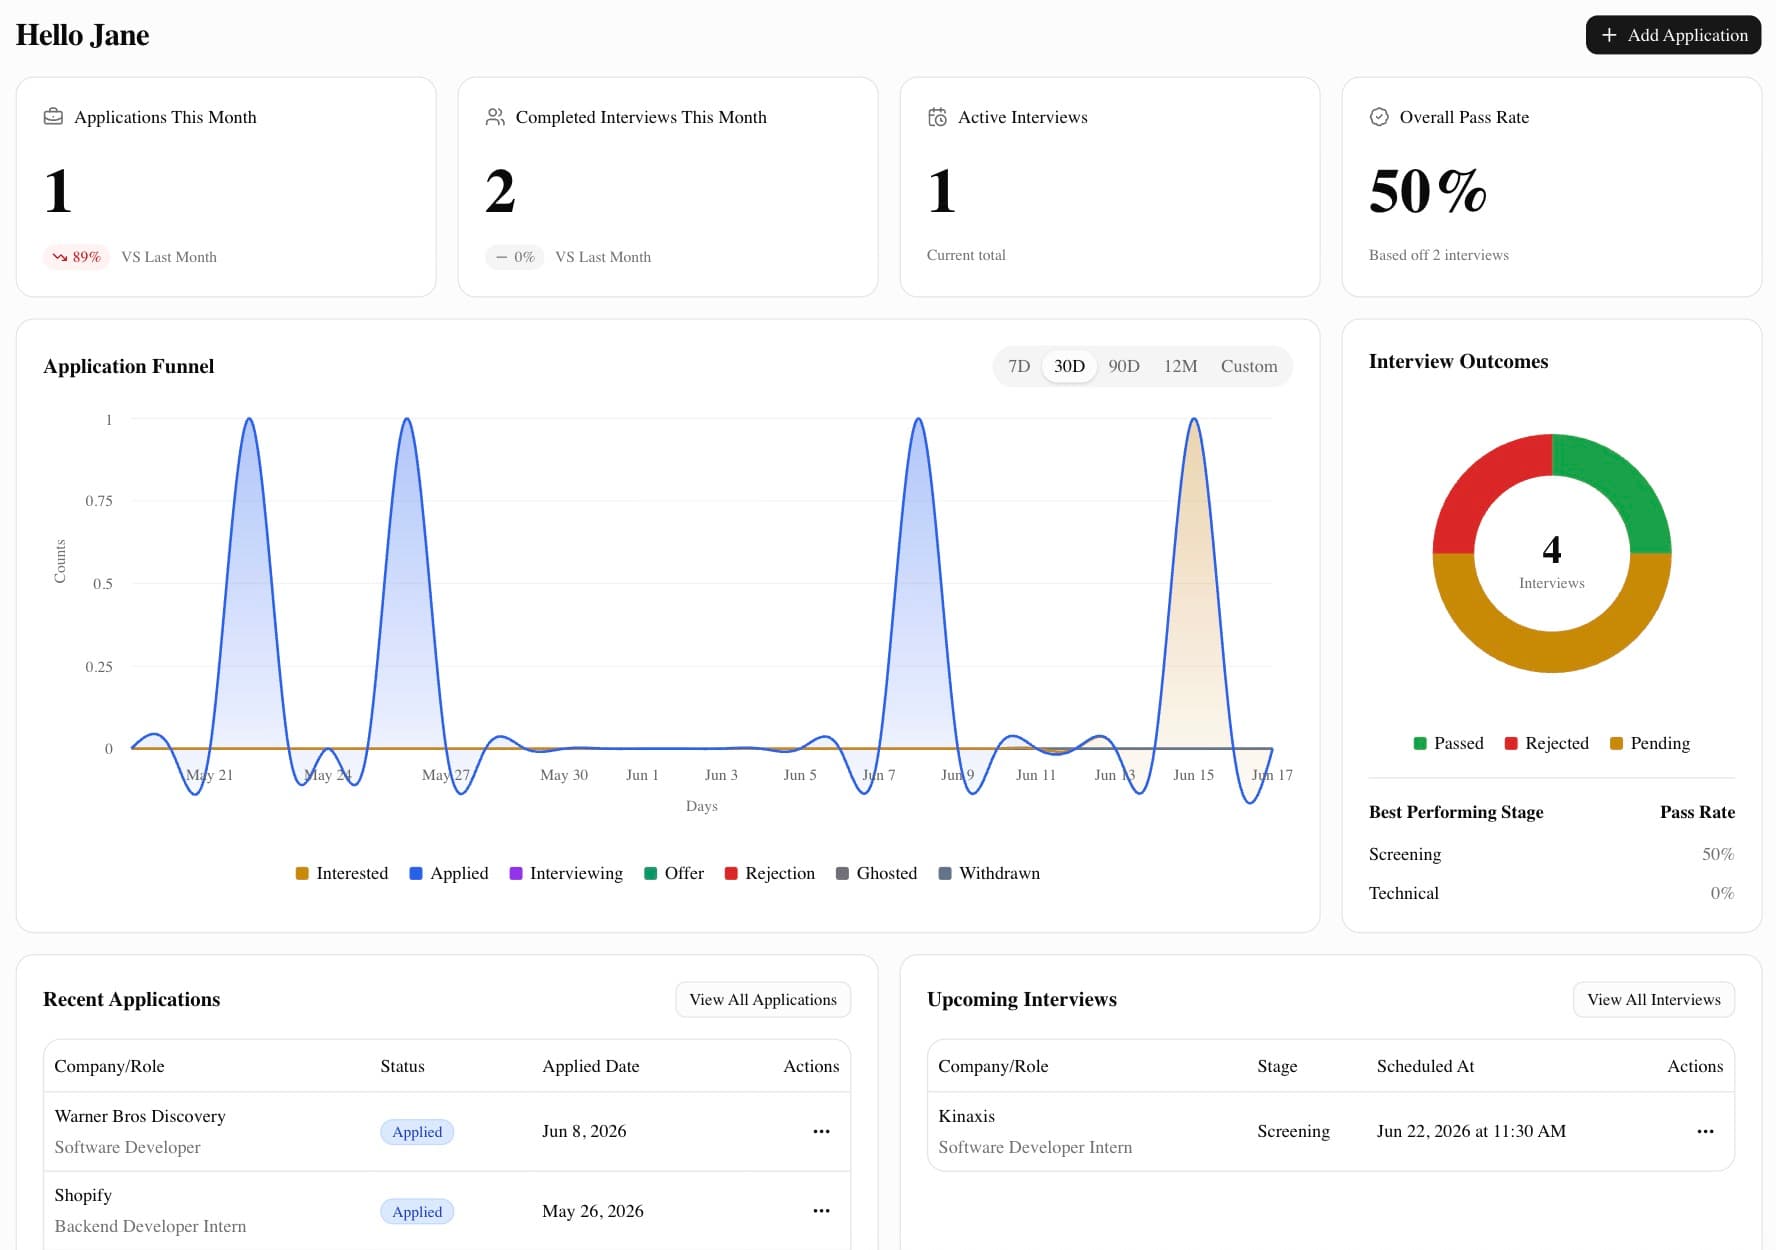Viewport: 1776px width, 1250px height.
Task: Click Software Developer Intern role text
Action: [x=1035, y=1147]
